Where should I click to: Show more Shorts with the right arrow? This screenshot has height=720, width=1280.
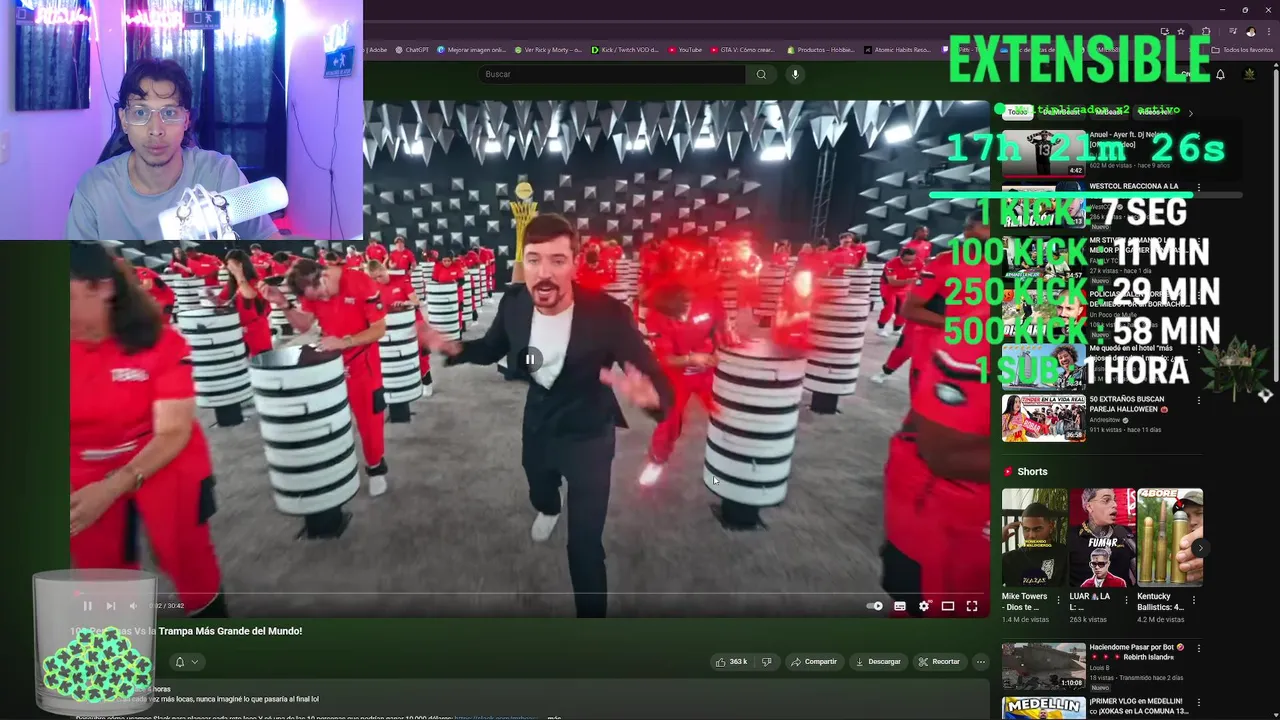click(x=1200, y=548)
